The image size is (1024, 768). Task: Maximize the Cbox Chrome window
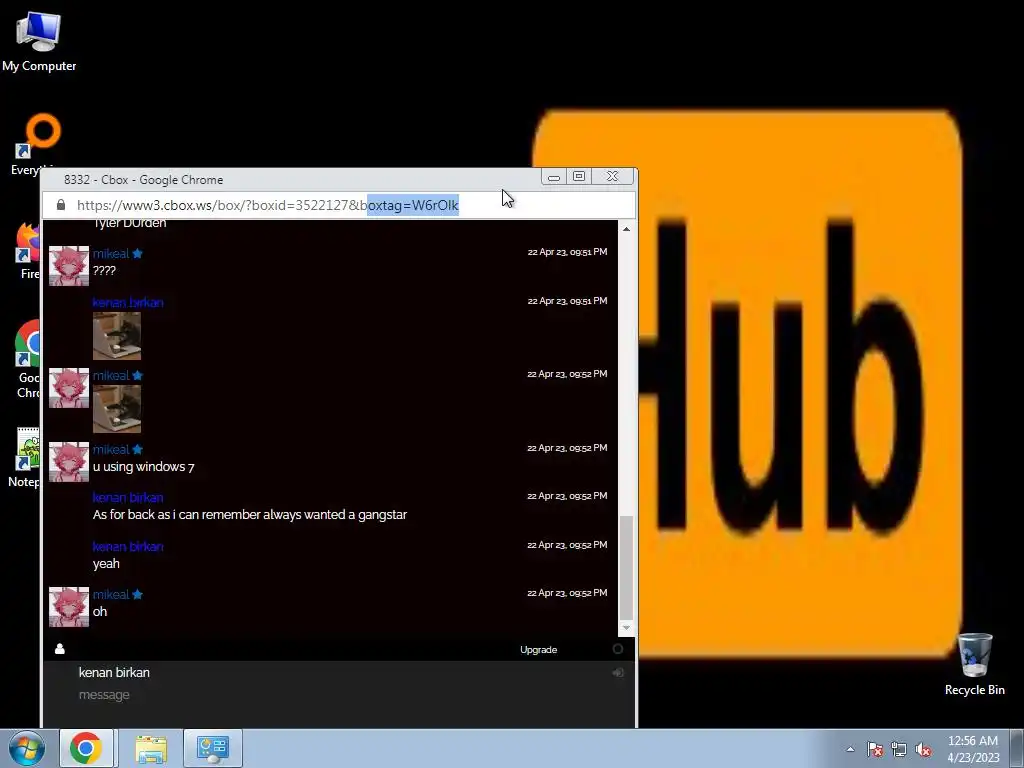(x=579, y=176)
